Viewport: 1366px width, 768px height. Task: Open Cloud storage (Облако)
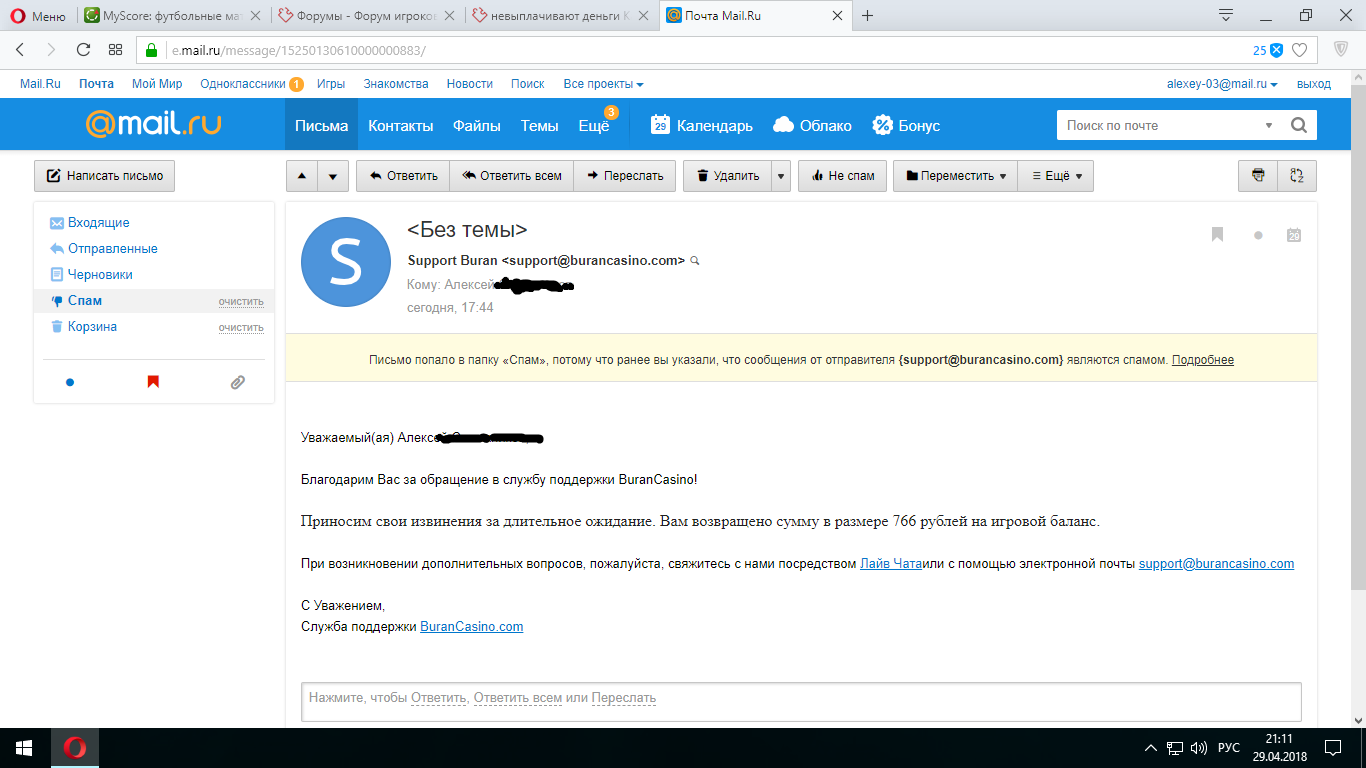tap(812, 125)
